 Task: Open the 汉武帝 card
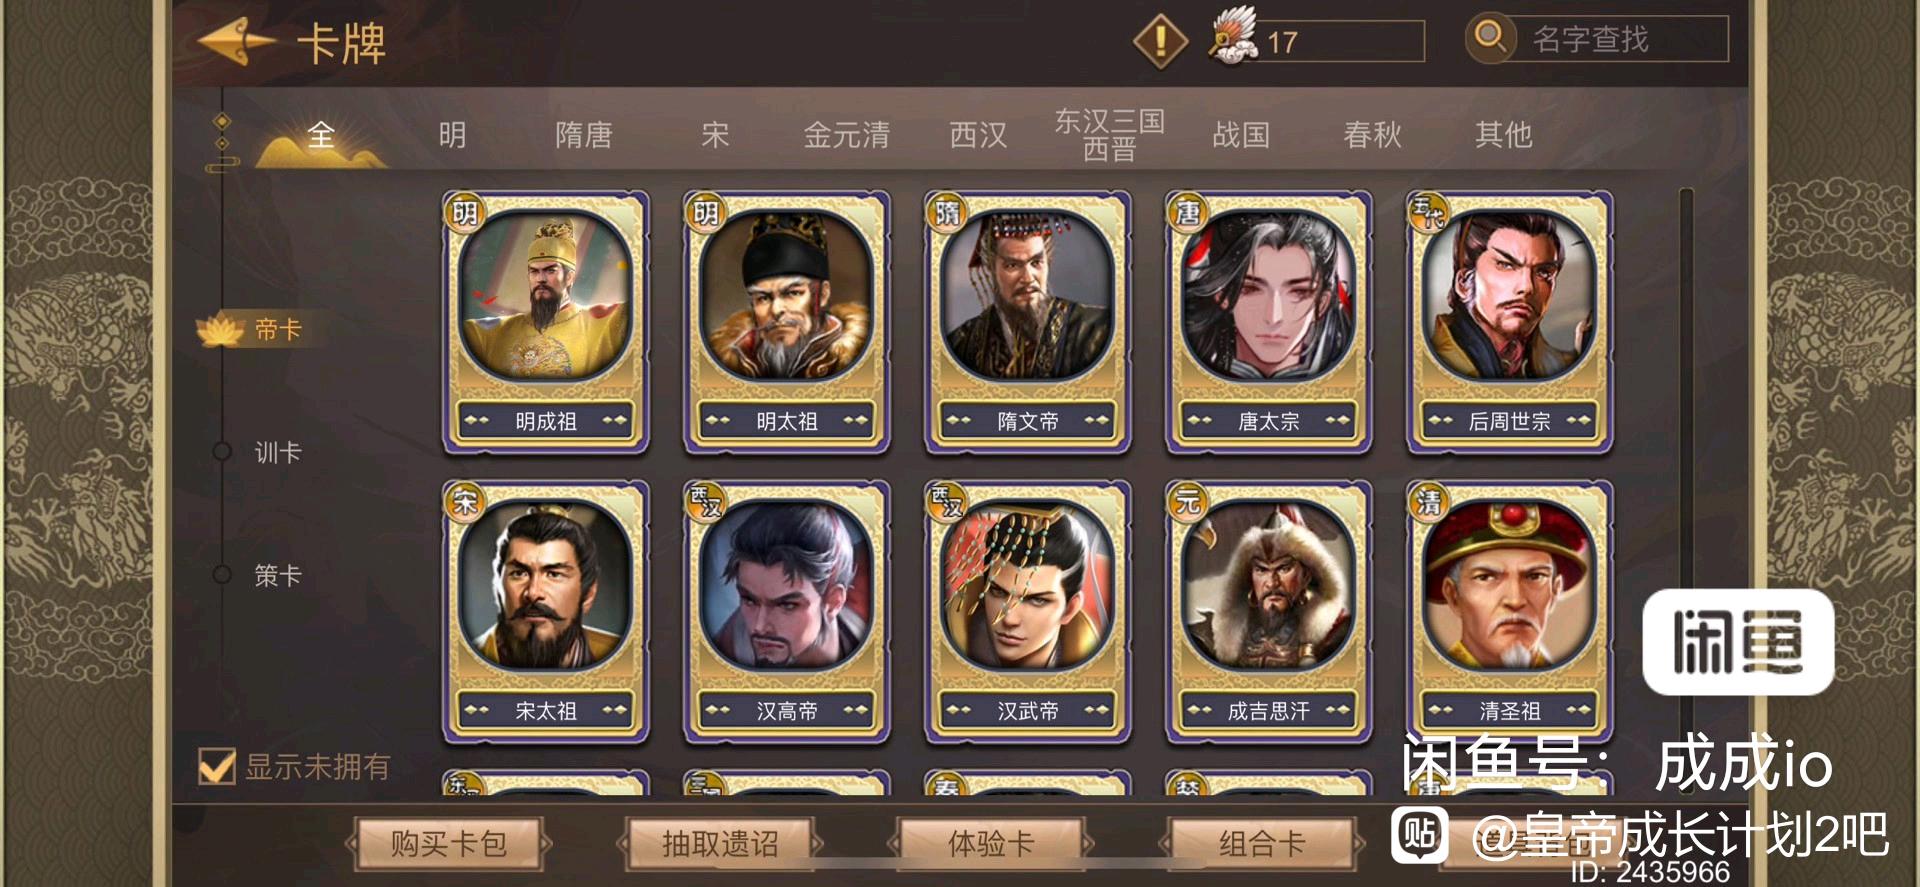[x=1027, y=612]
